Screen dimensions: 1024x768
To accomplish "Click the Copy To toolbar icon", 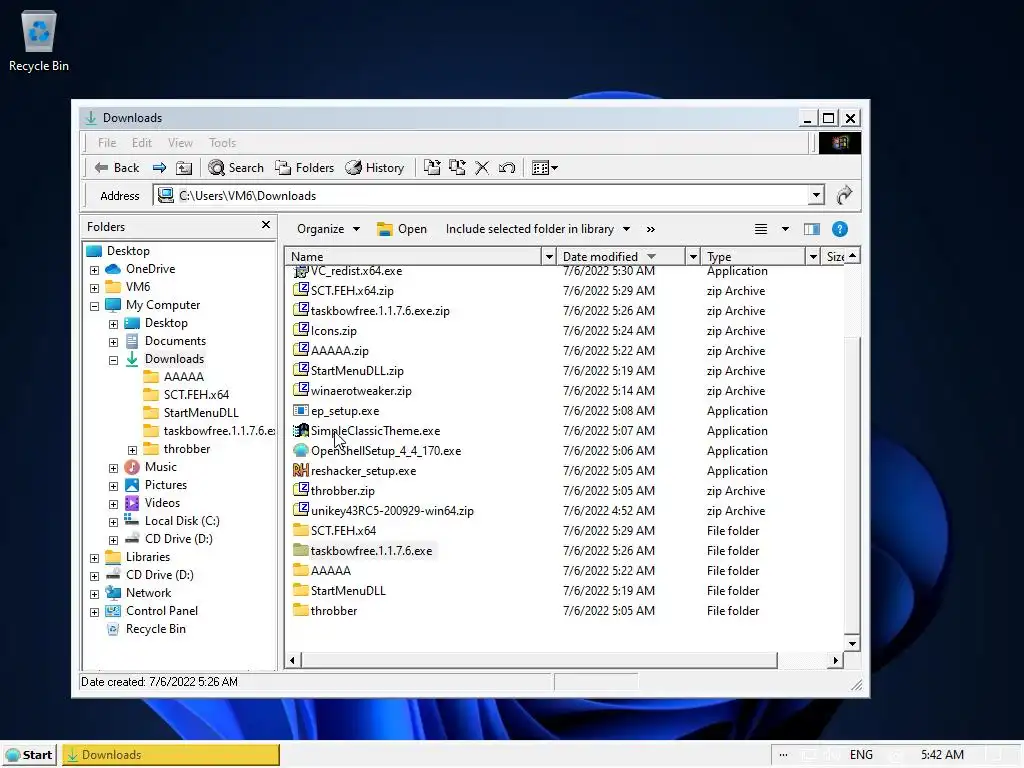I will click(457, 168).
